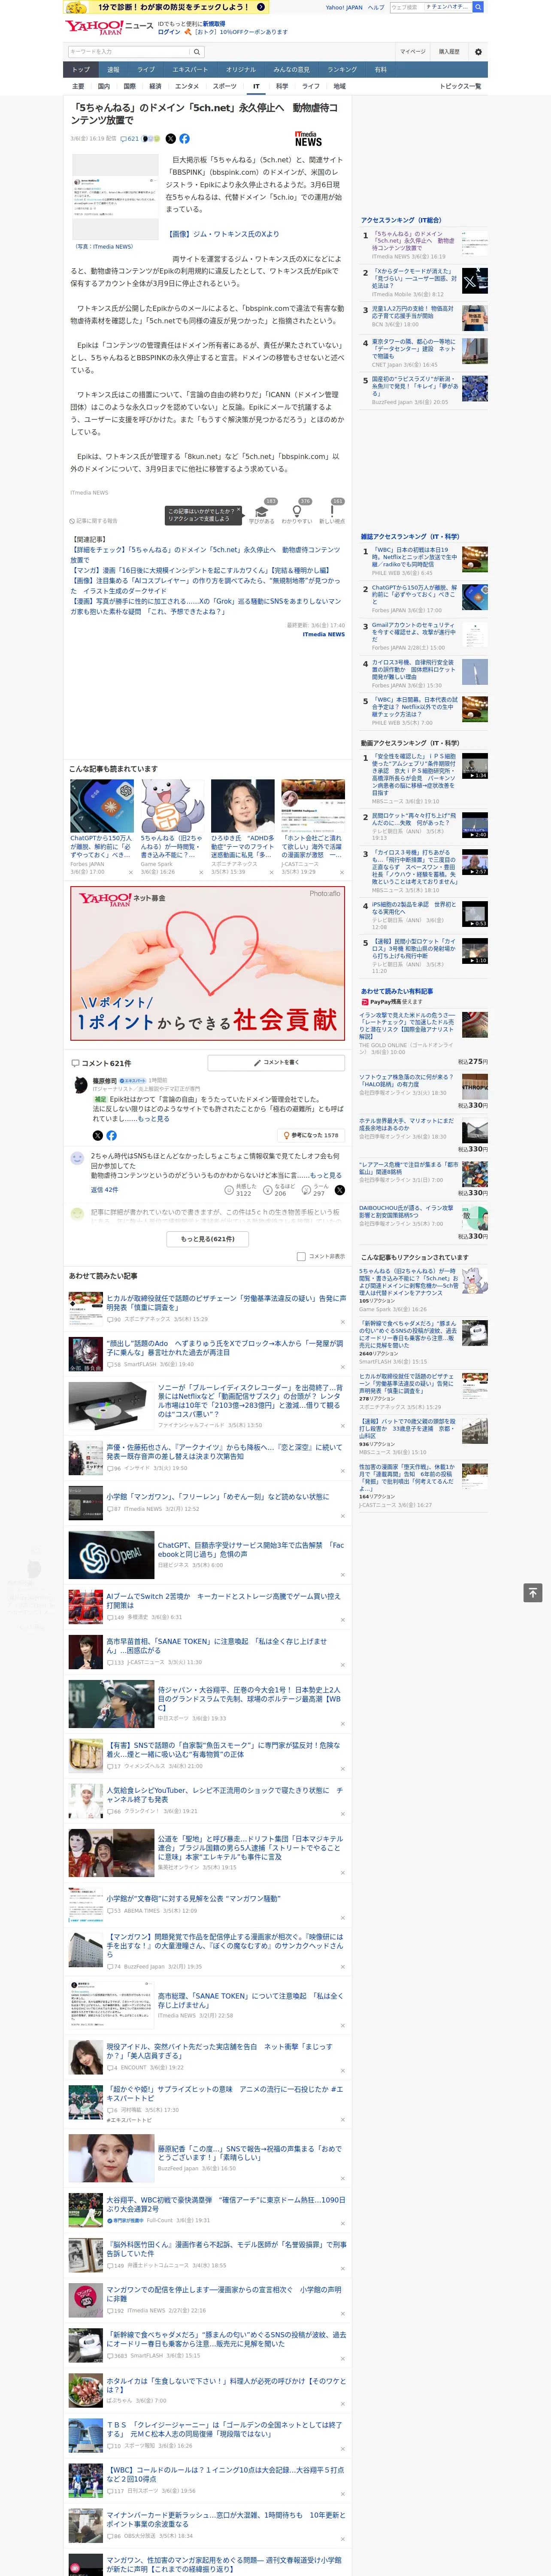Click the ログイン link in header

(169, 32)
